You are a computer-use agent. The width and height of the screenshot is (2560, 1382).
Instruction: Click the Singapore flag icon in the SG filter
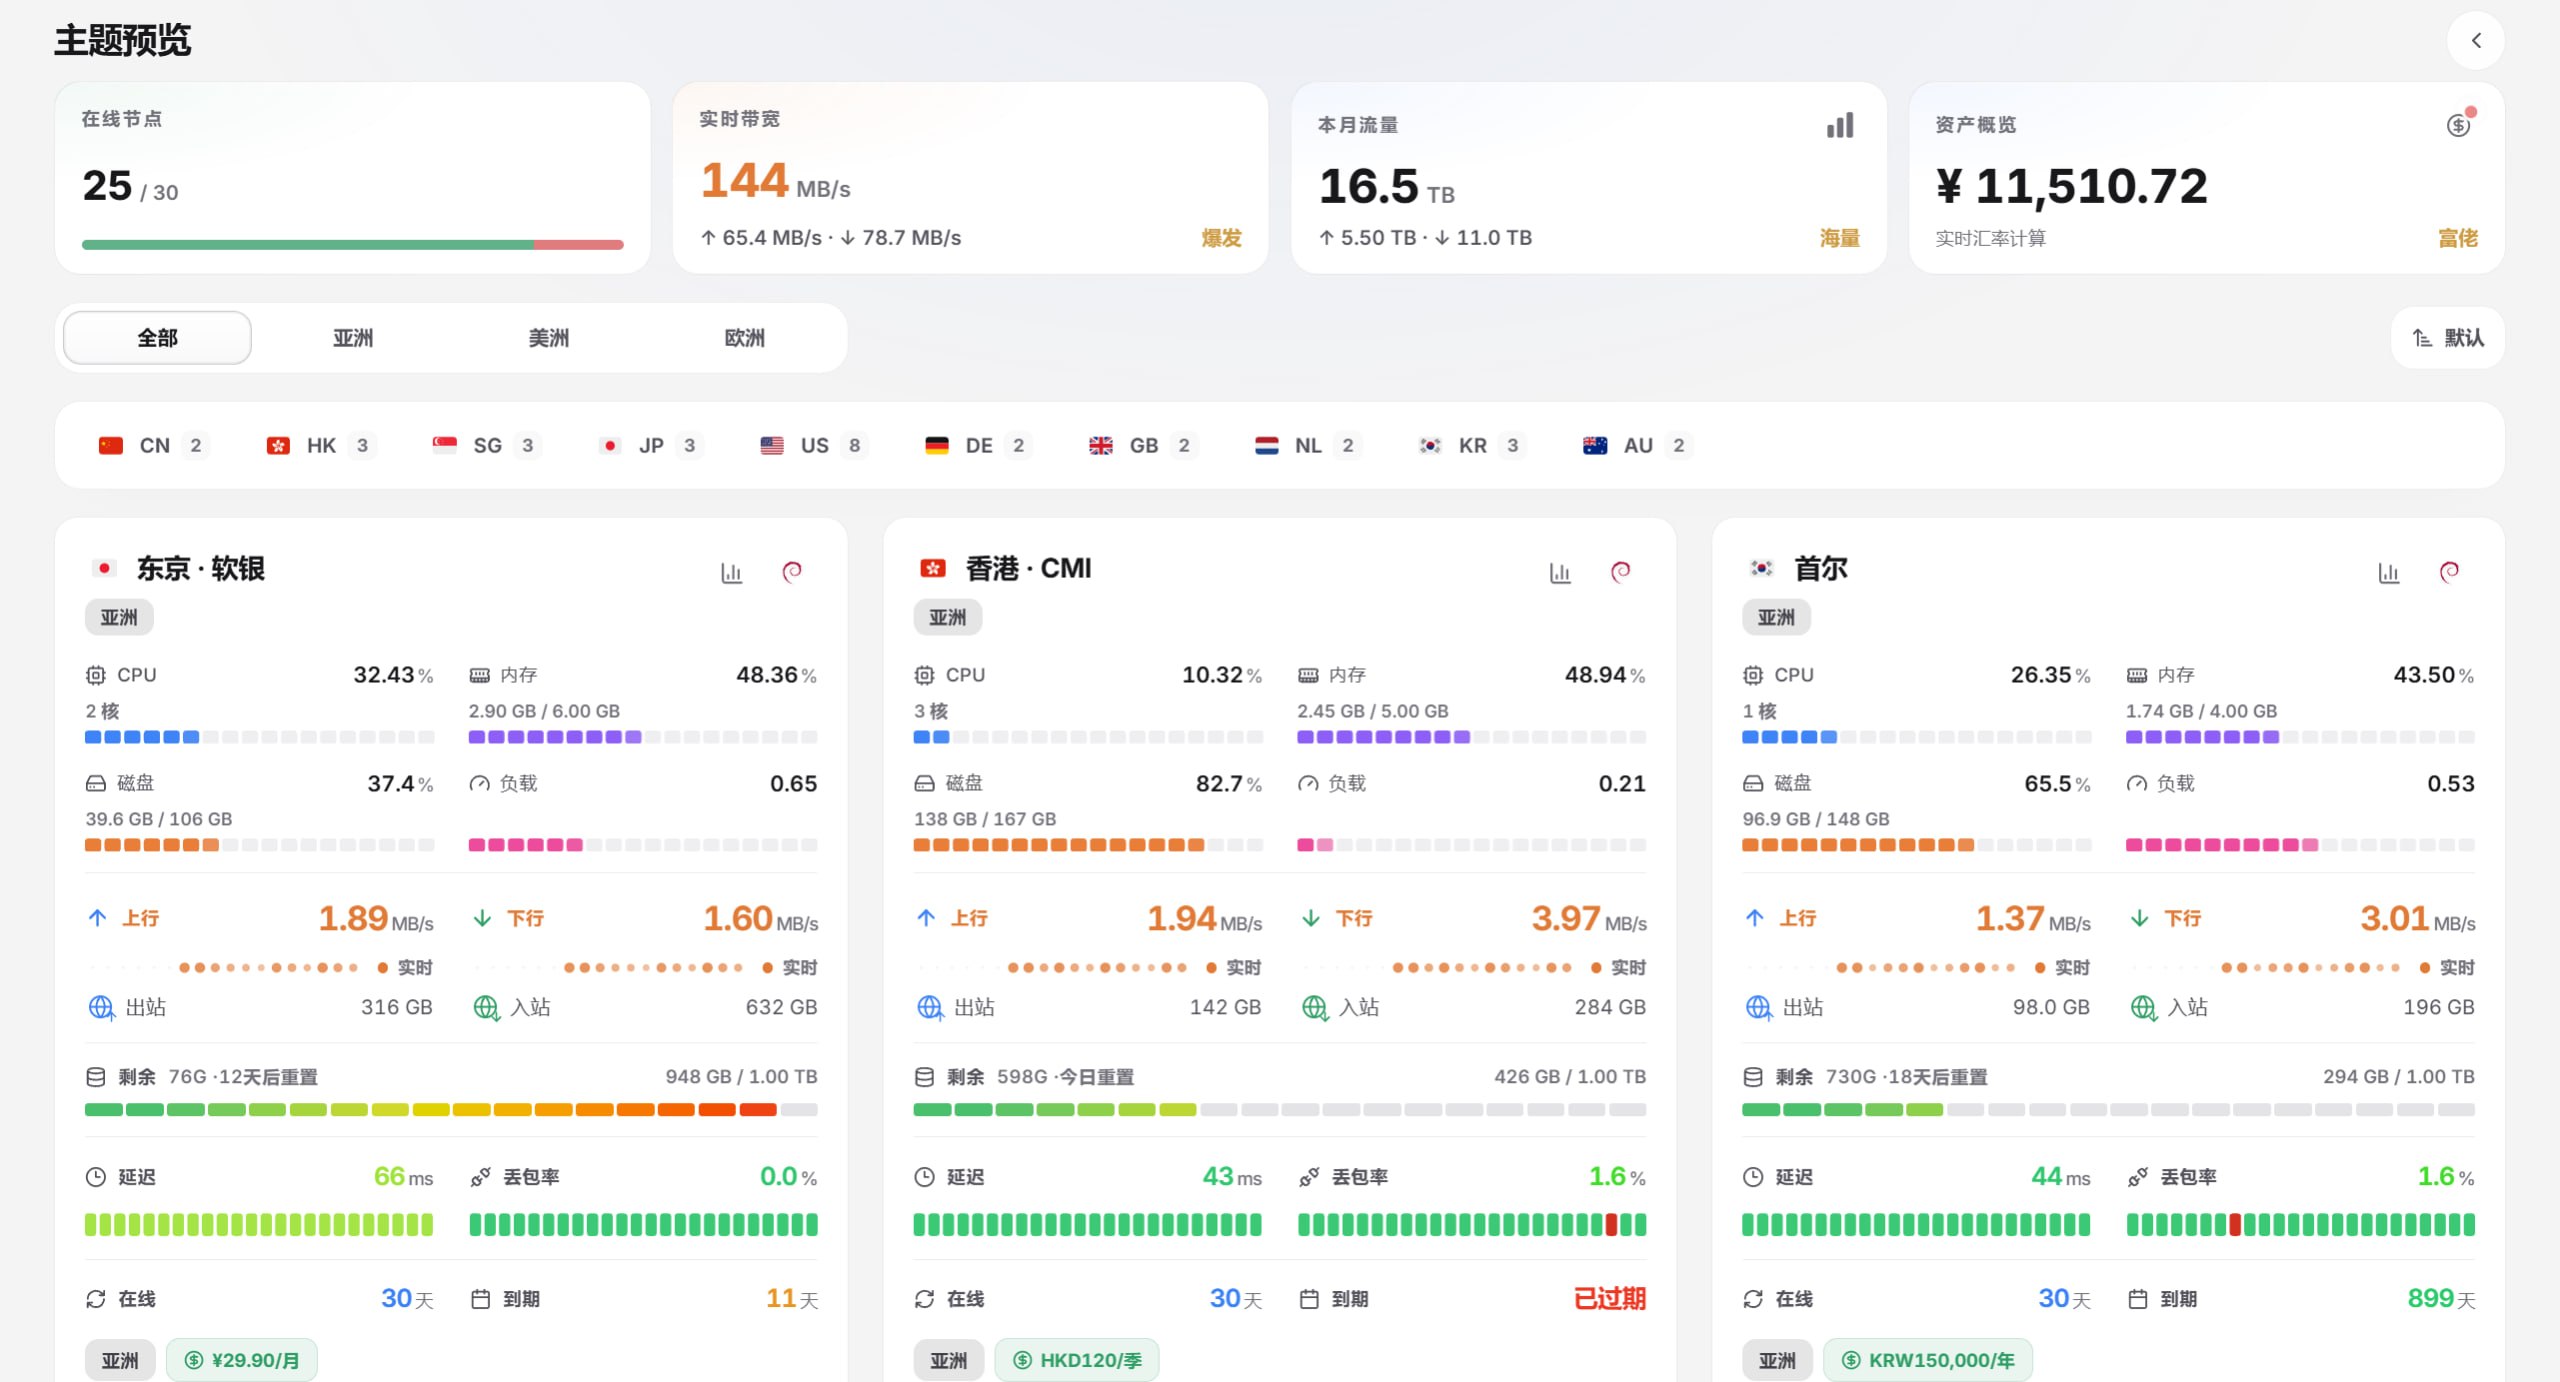point(445,446)
